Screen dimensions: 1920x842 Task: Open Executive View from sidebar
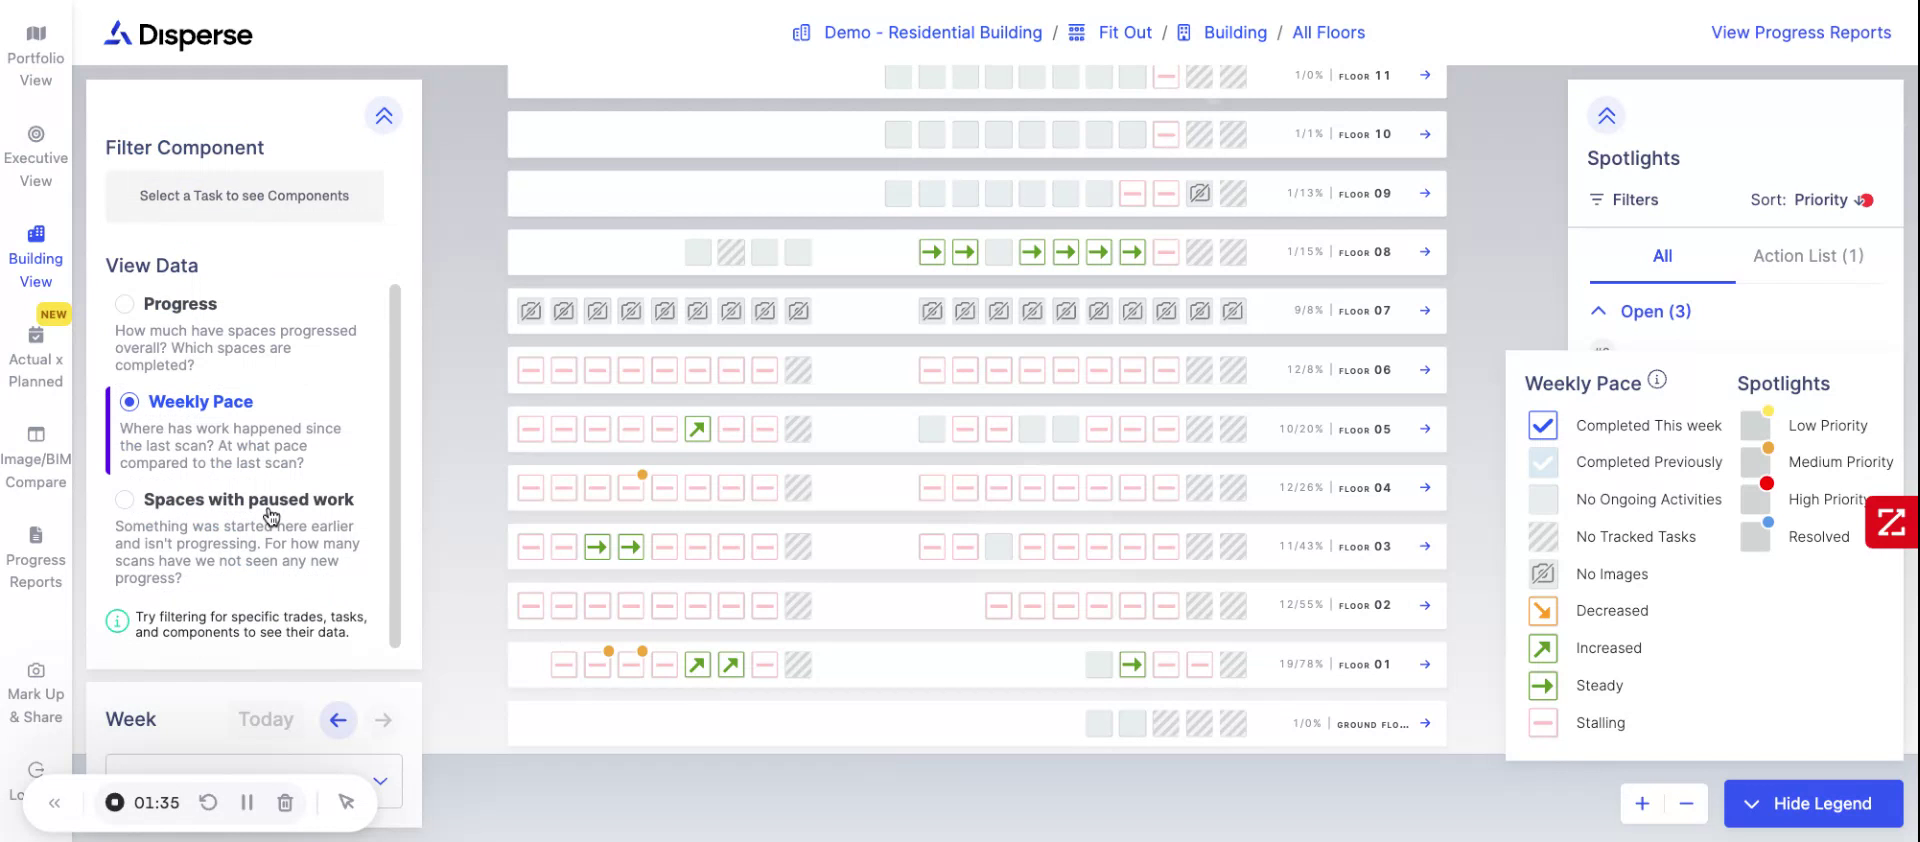point(36,156)
